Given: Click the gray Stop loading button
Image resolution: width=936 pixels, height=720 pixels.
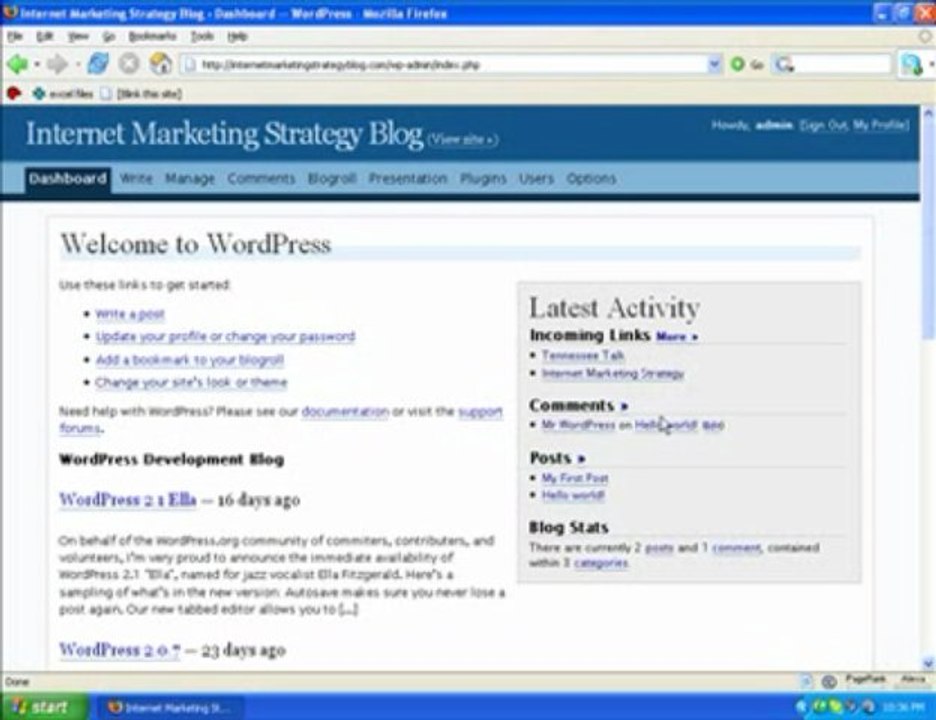Looking at the screenshot, I should pos(129,63).
